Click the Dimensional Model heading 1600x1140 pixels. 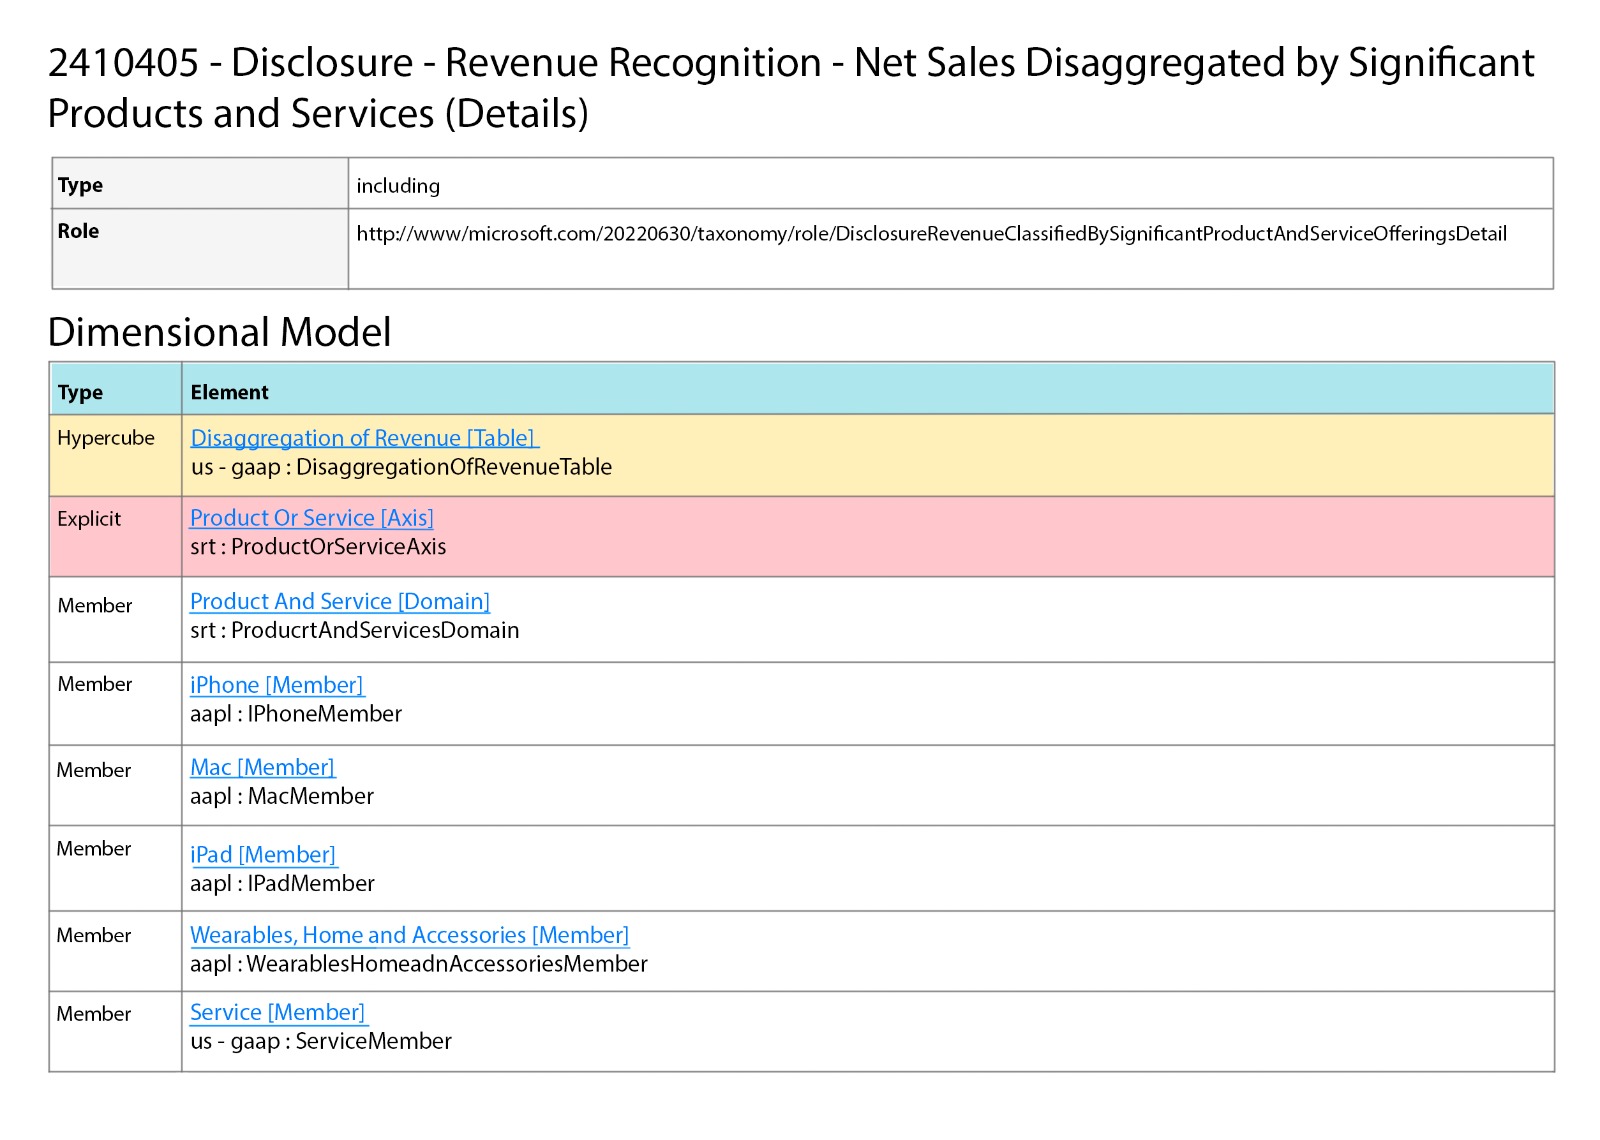[219, 332]
